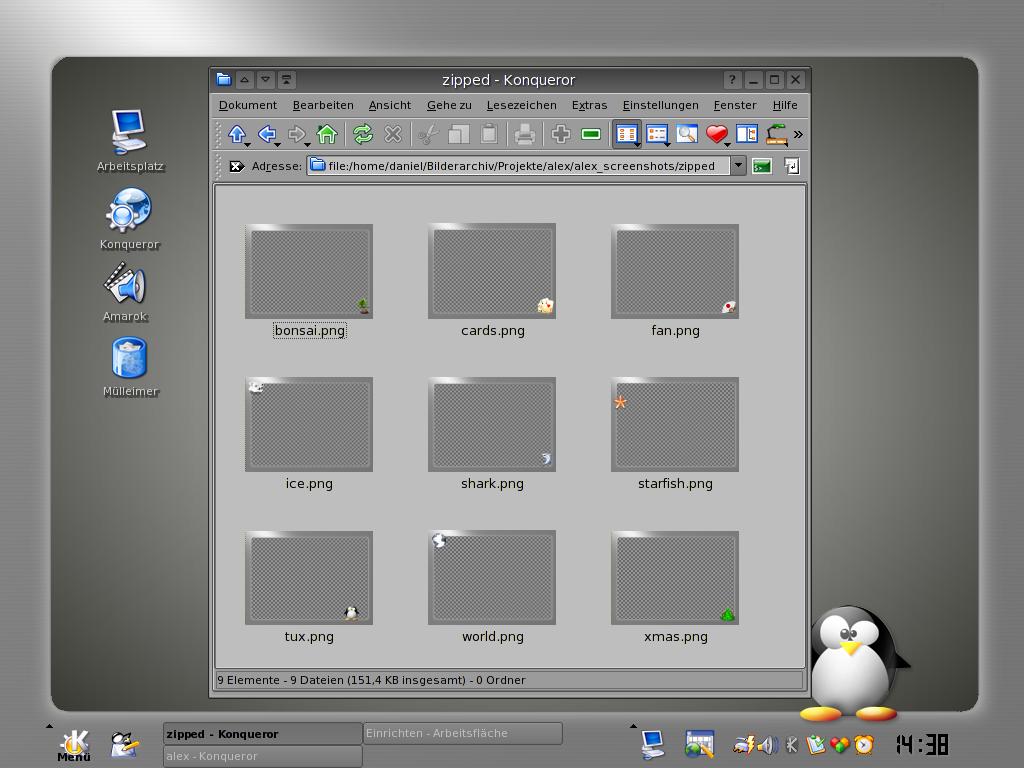Image resolution: width=1024 pixels, height=768 pixels.
Task: Open the Lesezeichen menu
Action: (521, 105)
